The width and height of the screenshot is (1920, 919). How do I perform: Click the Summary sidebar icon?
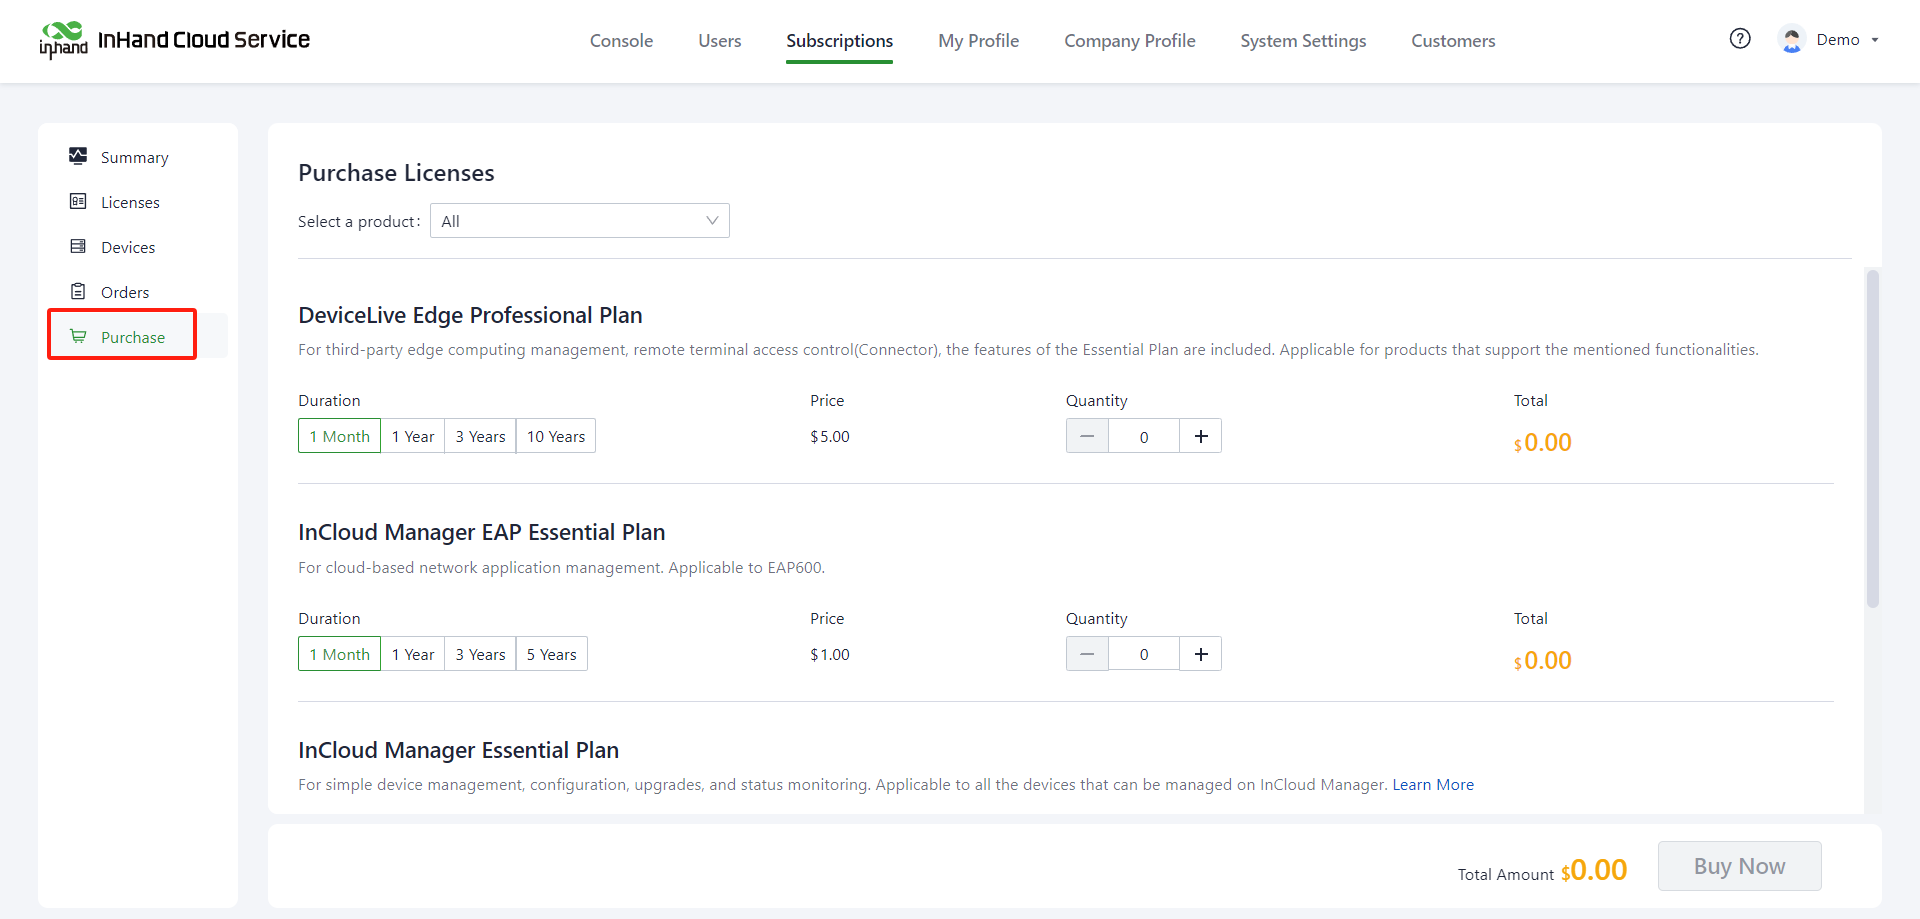pos(78,156)
